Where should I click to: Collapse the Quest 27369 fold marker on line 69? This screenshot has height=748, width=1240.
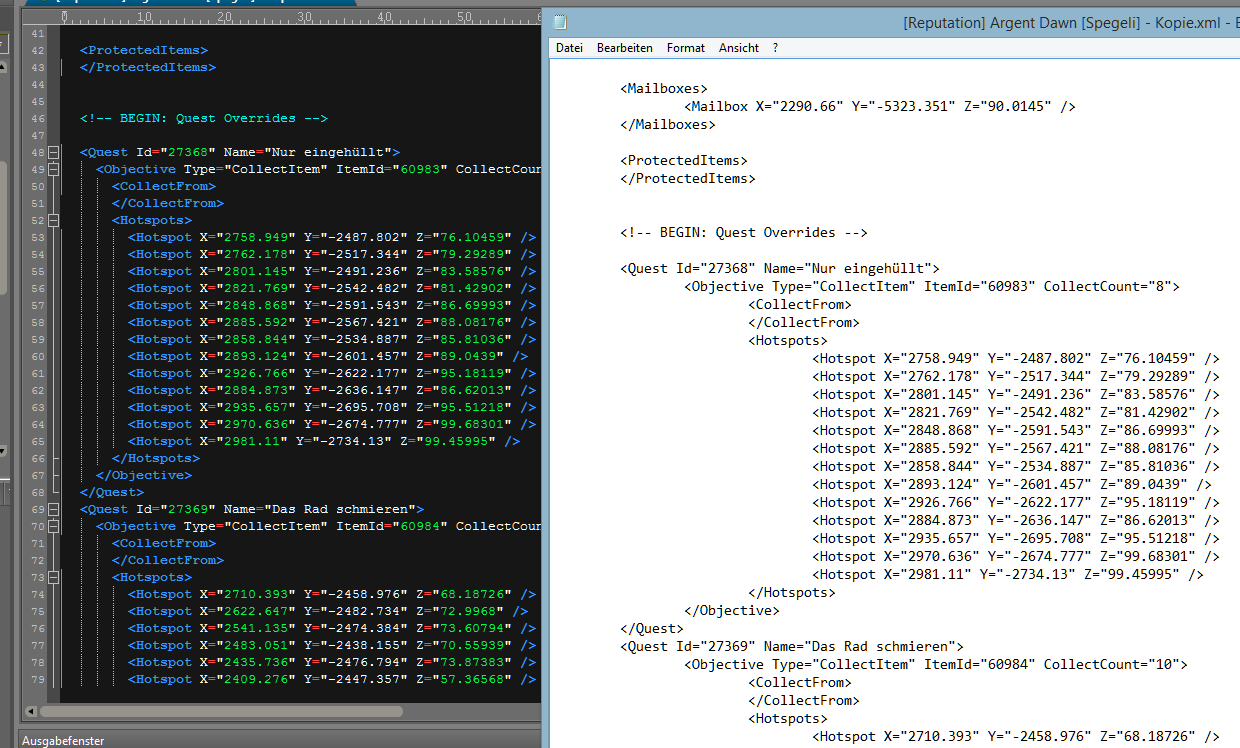(52, 510)
